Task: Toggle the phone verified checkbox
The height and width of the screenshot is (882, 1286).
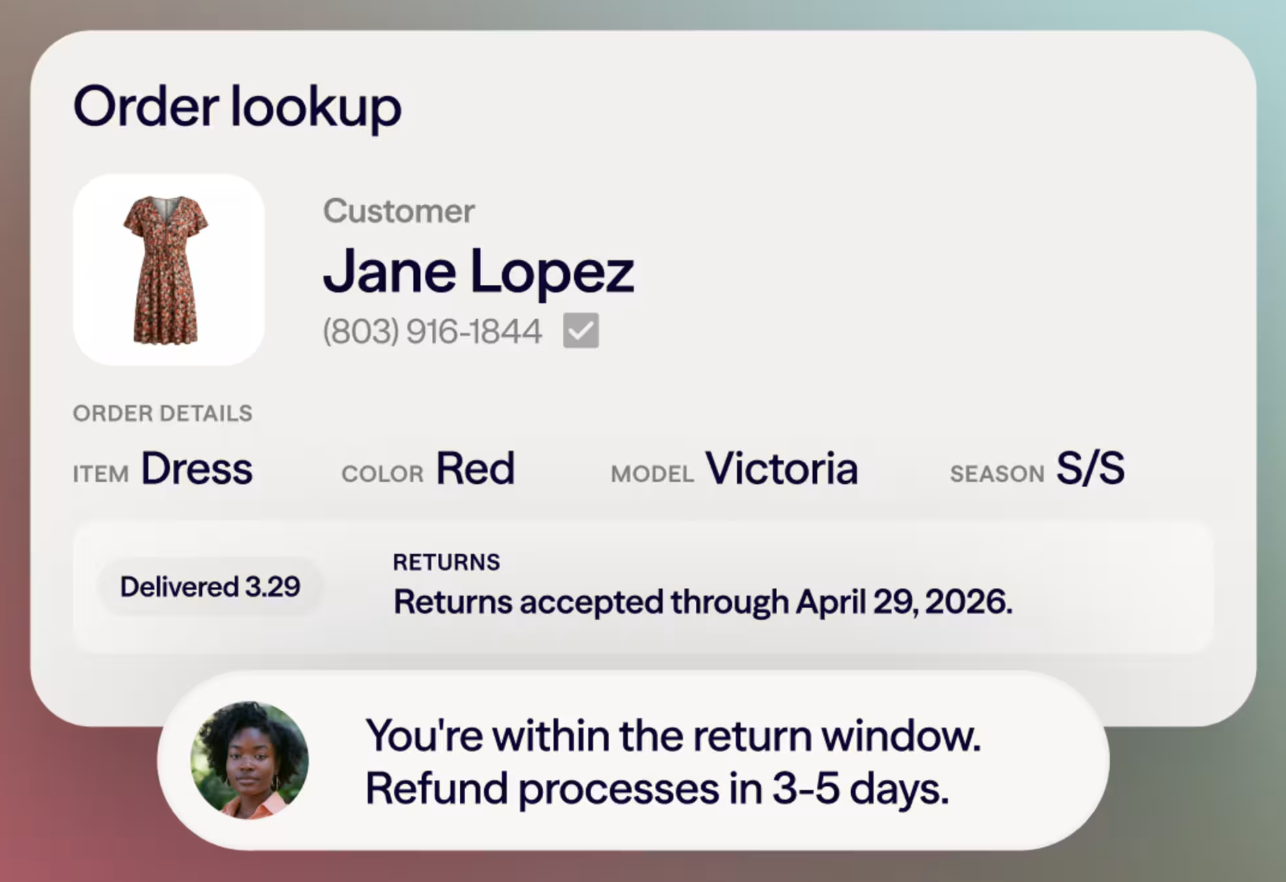Action: pyautogui.click(x=581, y=331)
